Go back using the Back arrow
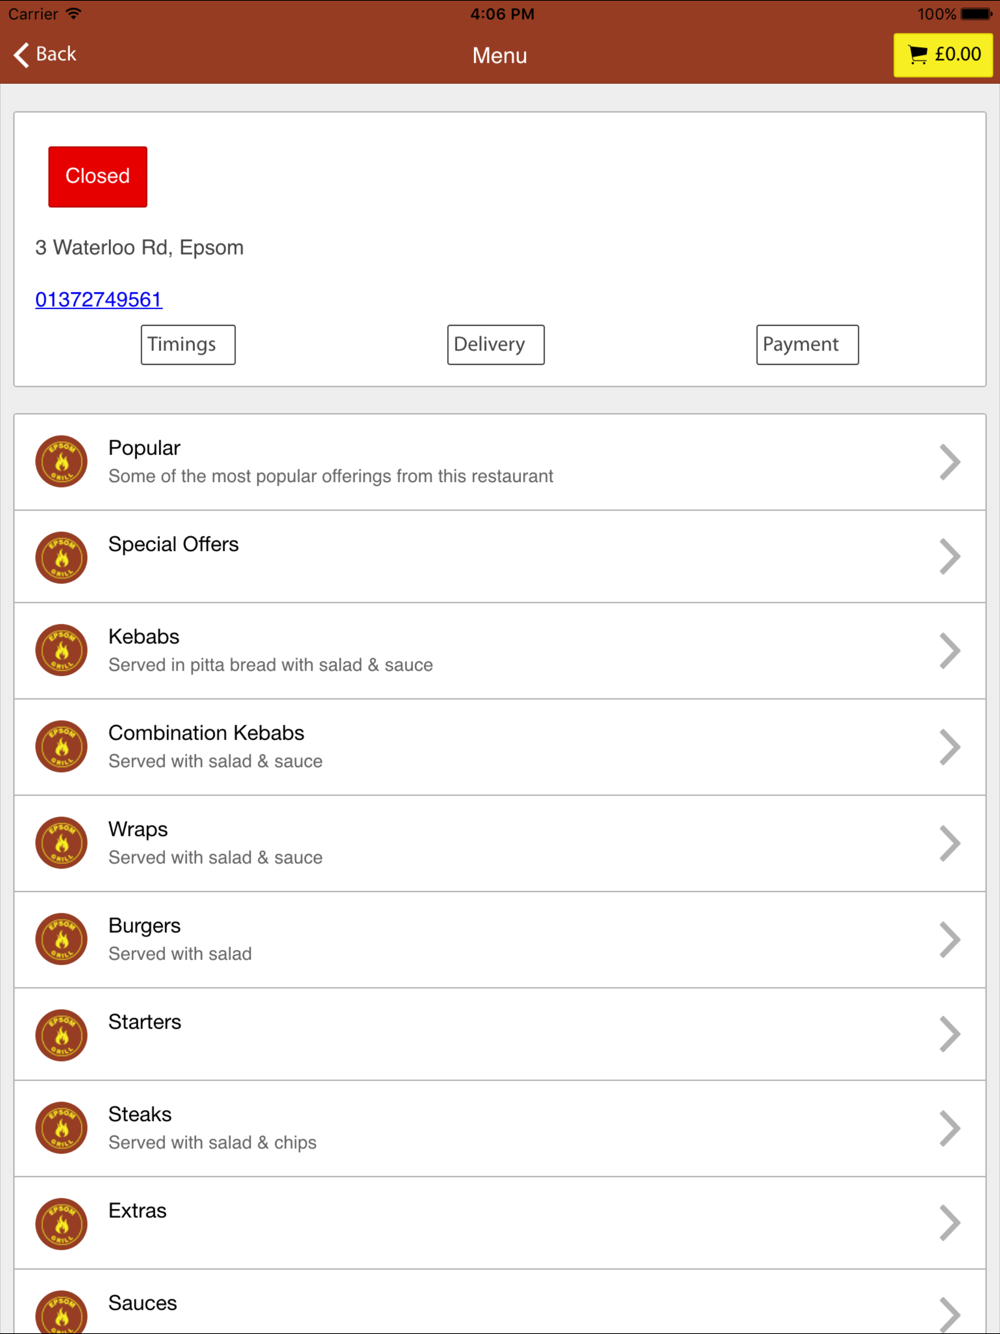 [45, 54]
